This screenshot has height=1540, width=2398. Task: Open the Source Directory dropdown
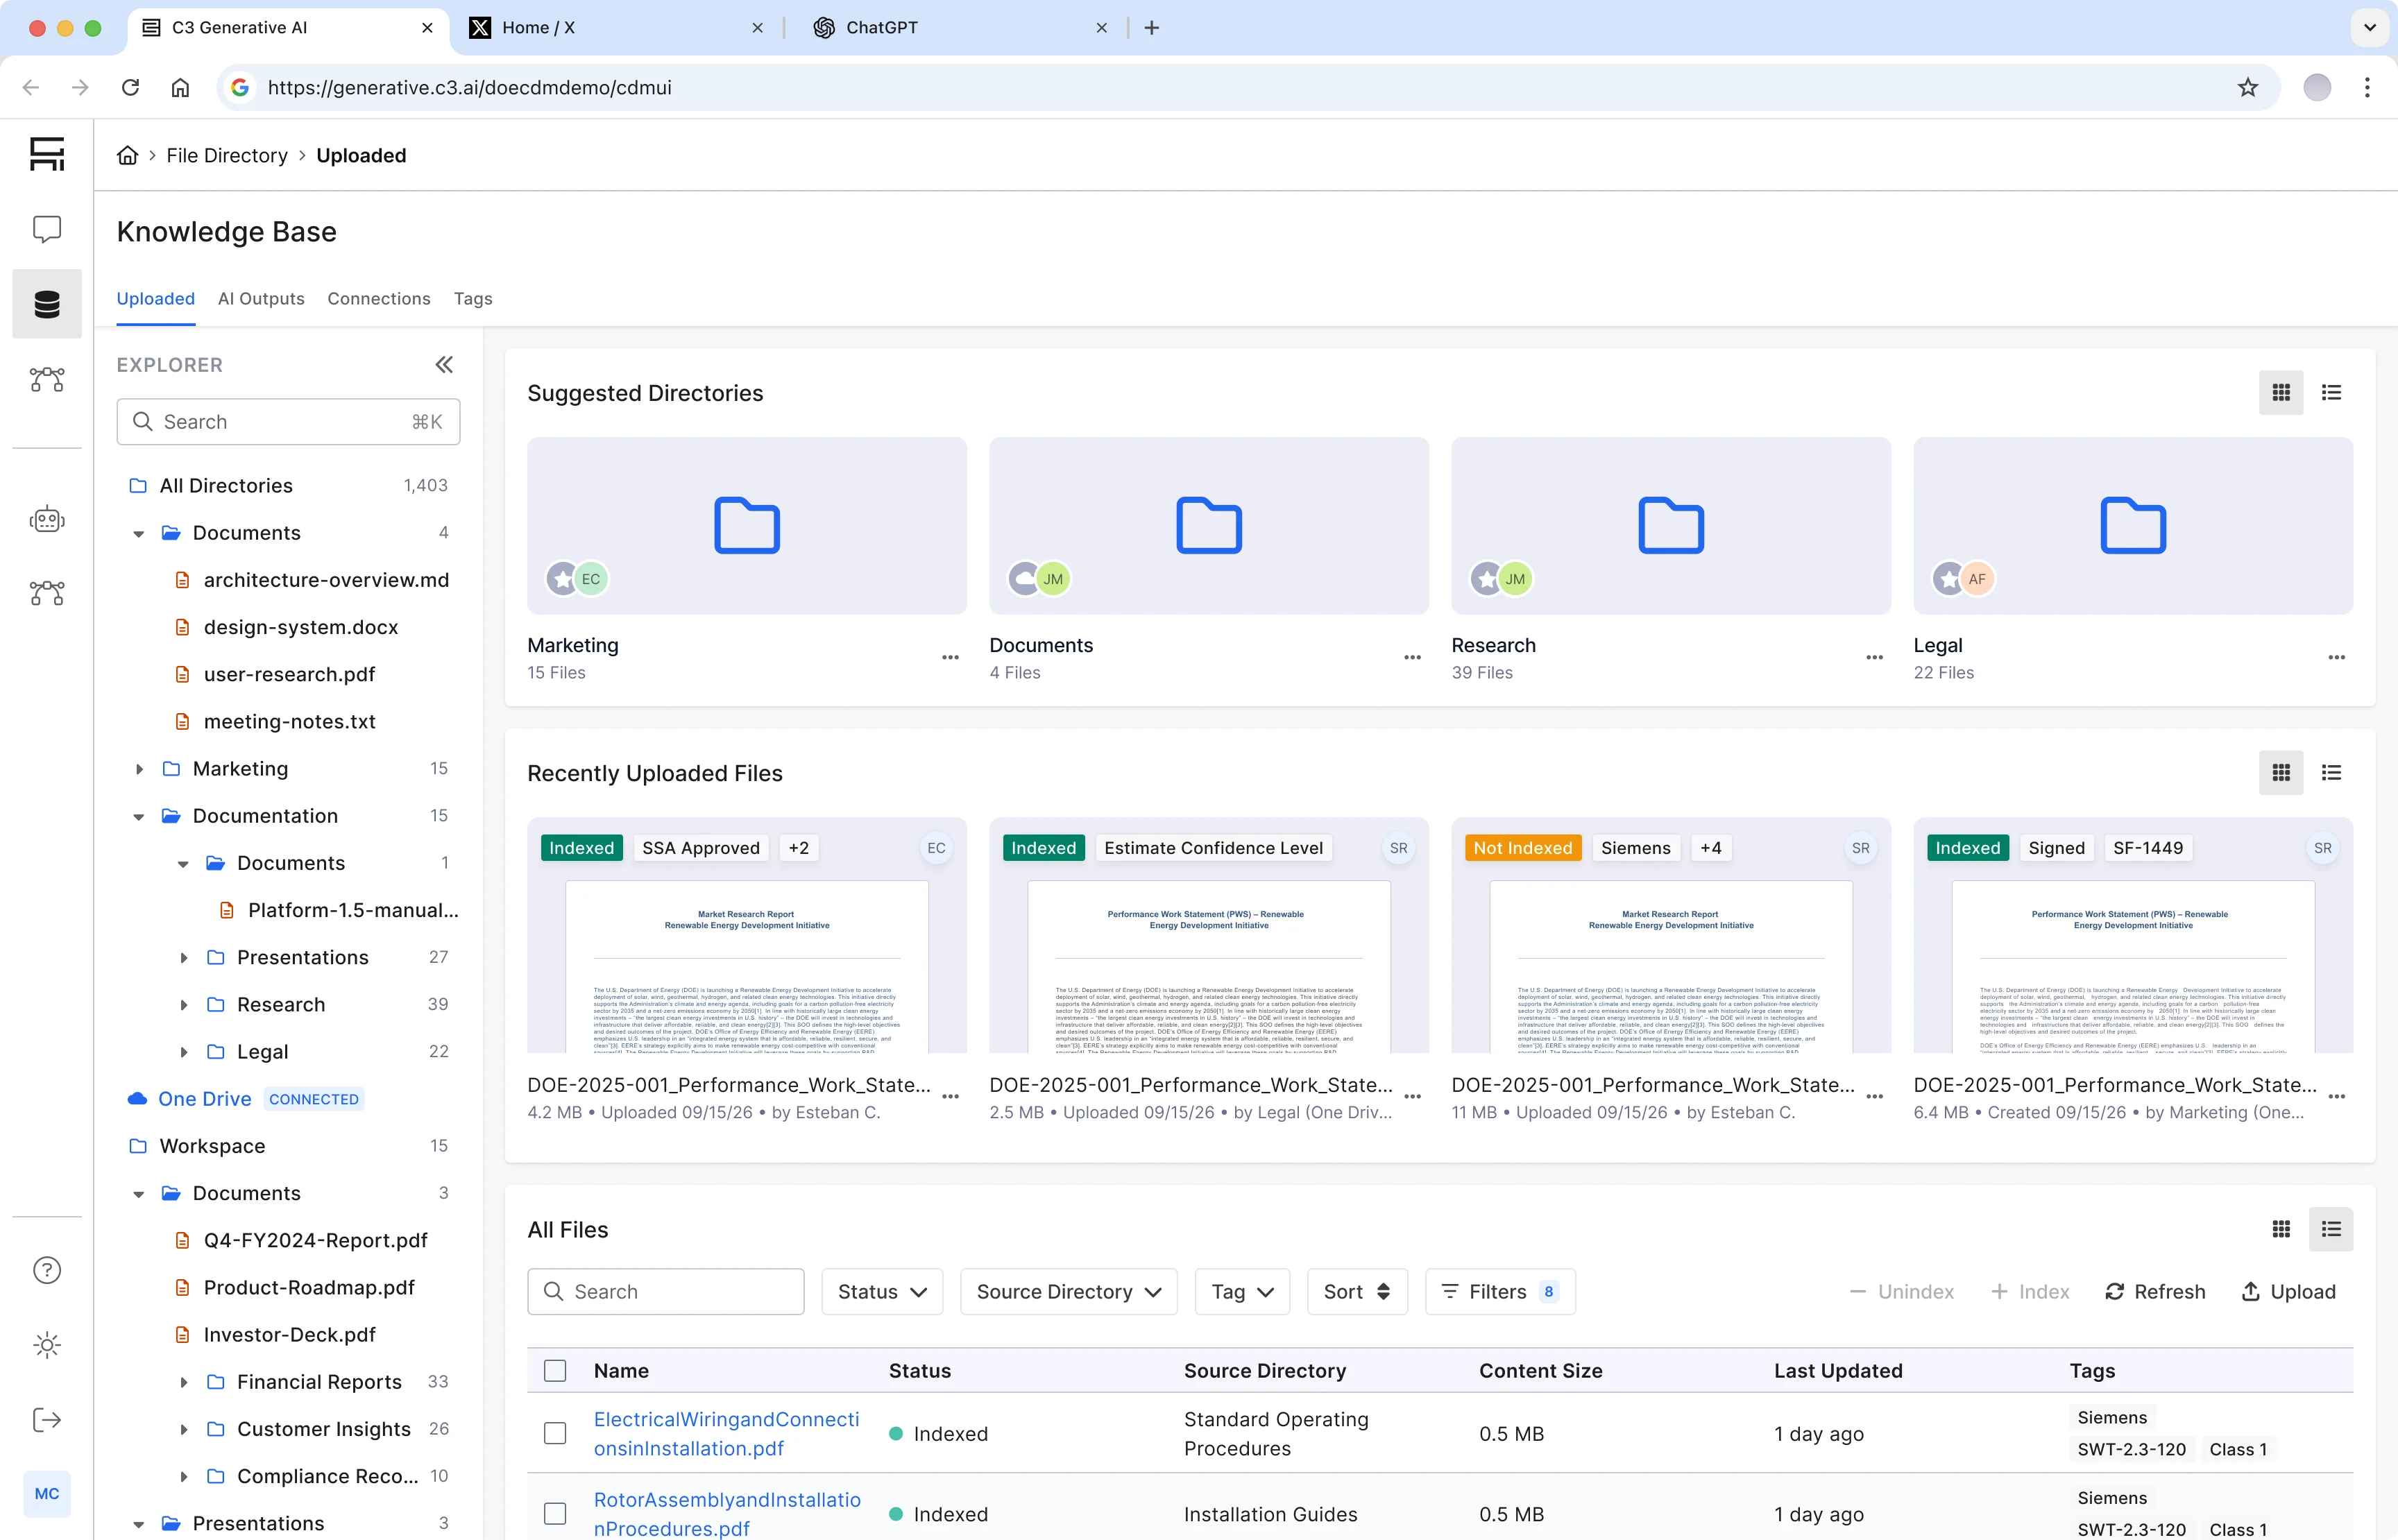(x=1069, y=1292)
